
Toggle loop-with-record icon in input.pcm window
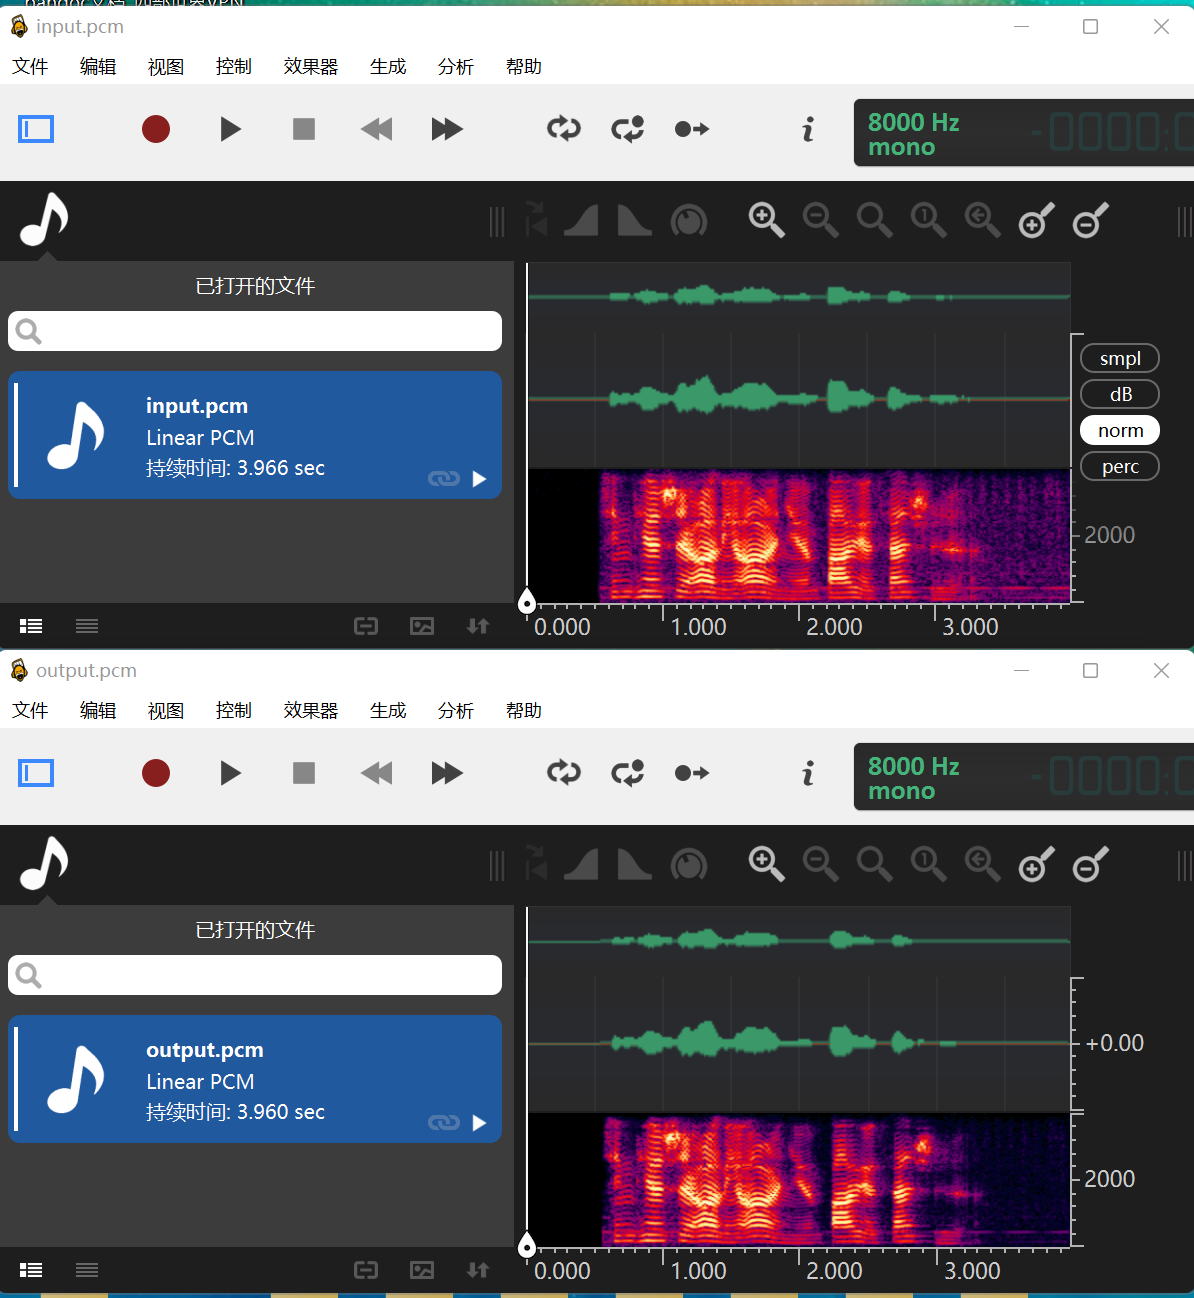(628, 129)
